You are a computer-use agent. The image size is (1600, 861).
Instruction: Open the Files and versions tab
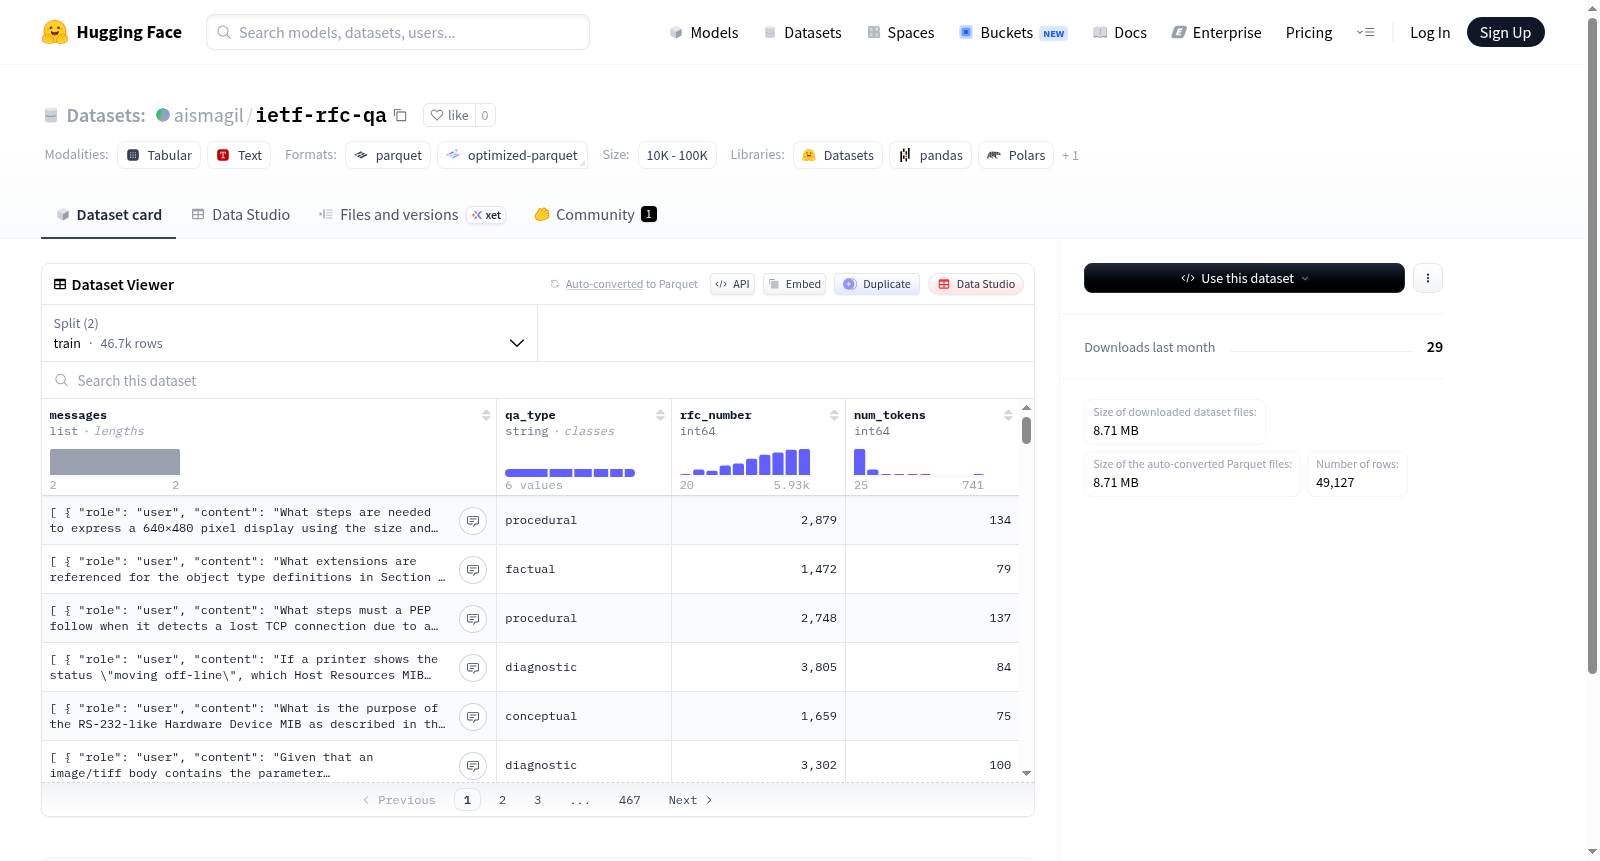coord(412,215)
